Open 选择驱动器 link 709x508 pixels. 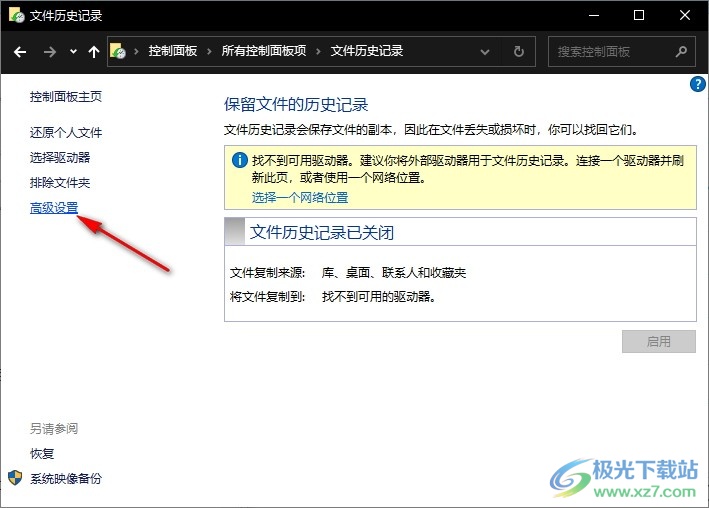point(60,157)
